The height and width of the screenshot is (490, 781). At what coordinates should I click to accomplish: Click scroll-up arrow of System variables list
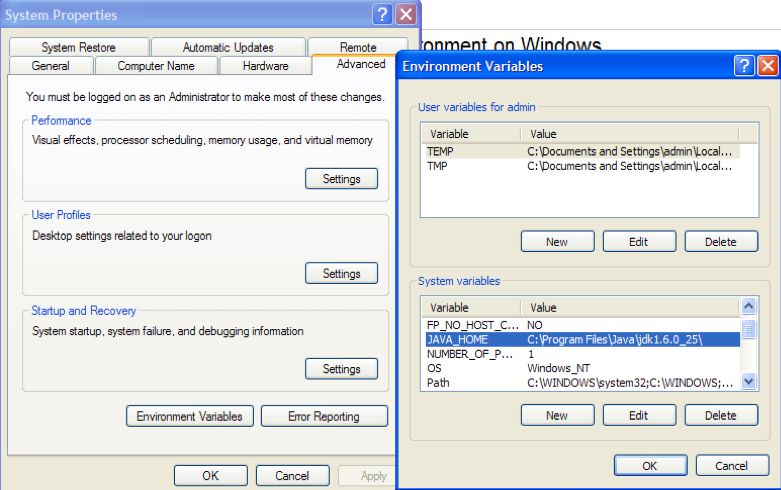tap(749, 306)
